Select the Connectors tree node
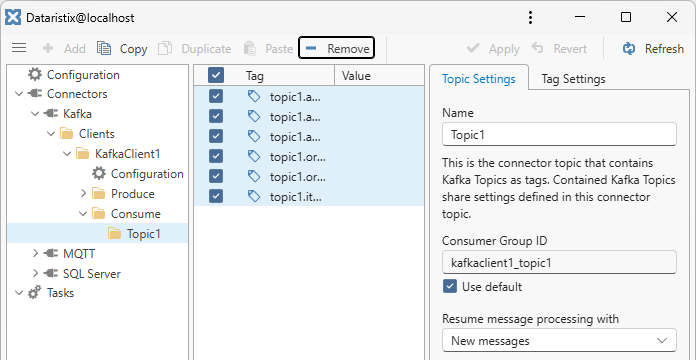Viewport: 696px width, 360px height. [67, 94]
